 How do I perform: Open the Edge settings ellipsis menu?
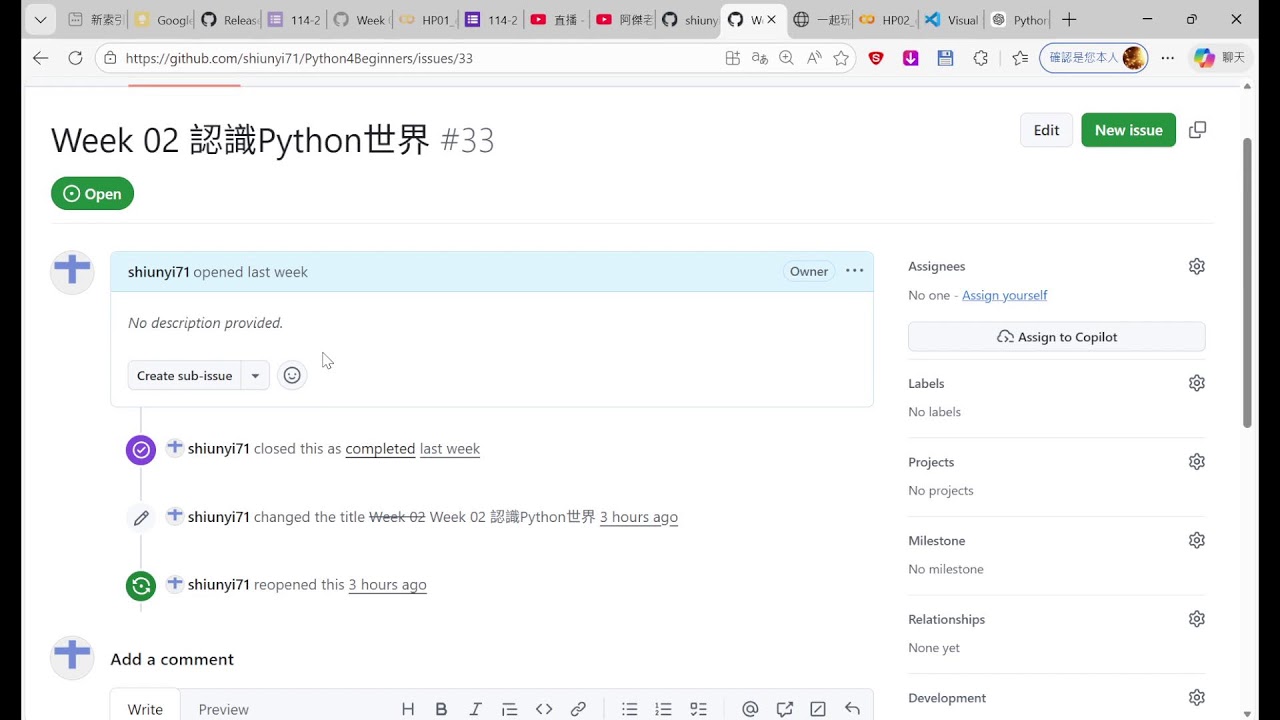[x=1167, y=58]
